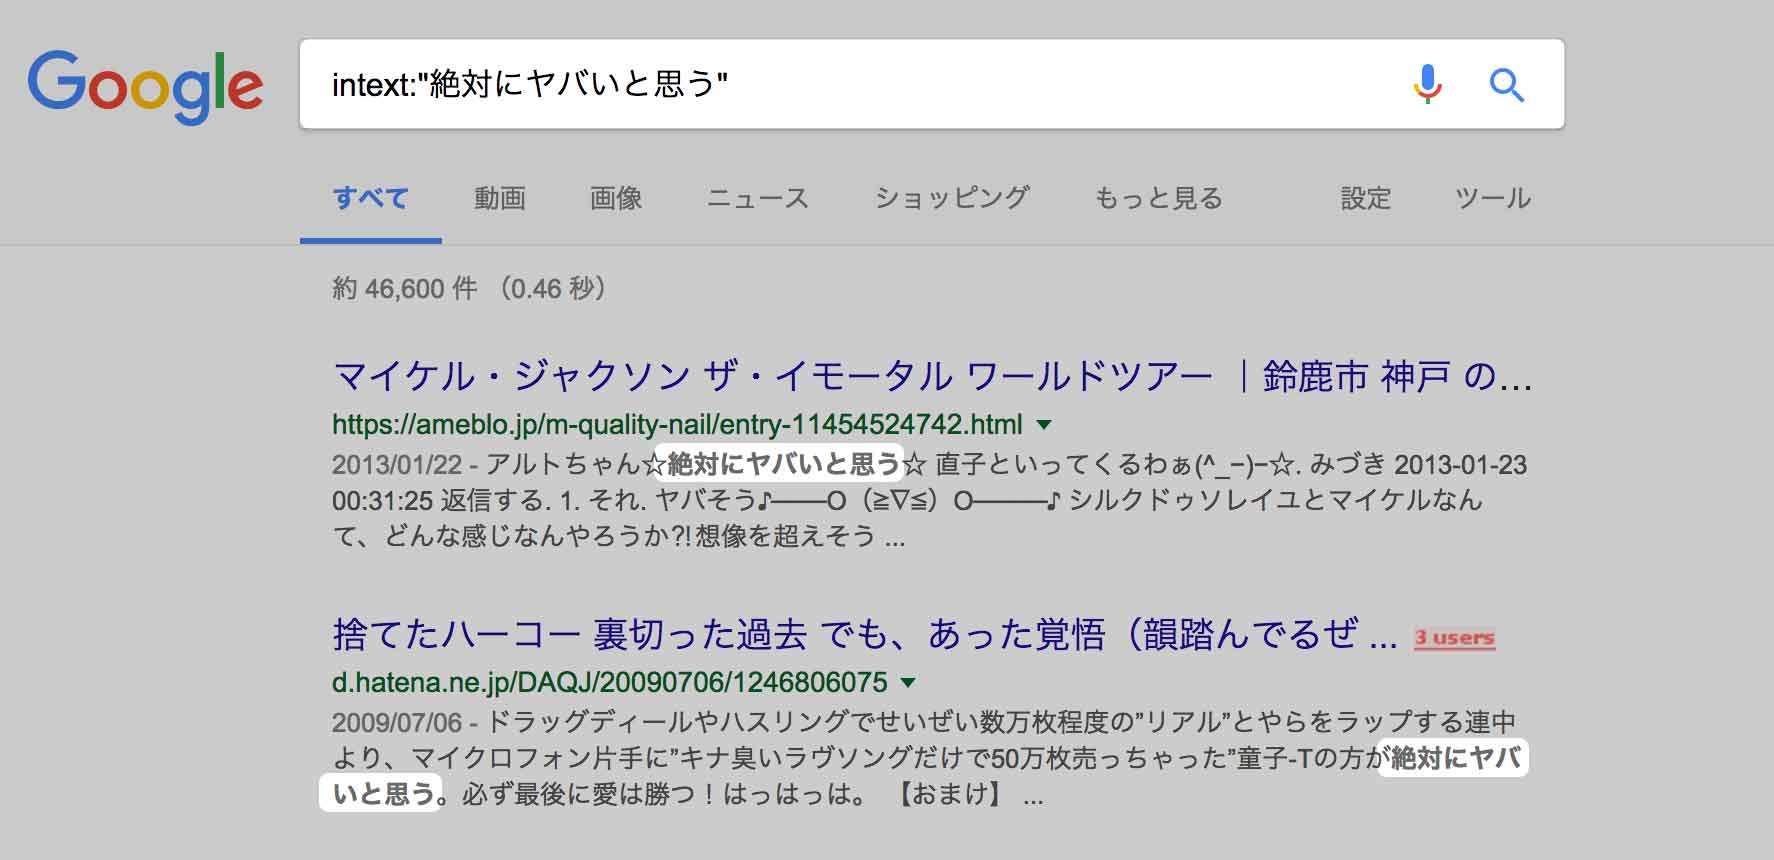Open the ツール tools menu
The width and height of the screenshot is (1774, 860).
1493,198
